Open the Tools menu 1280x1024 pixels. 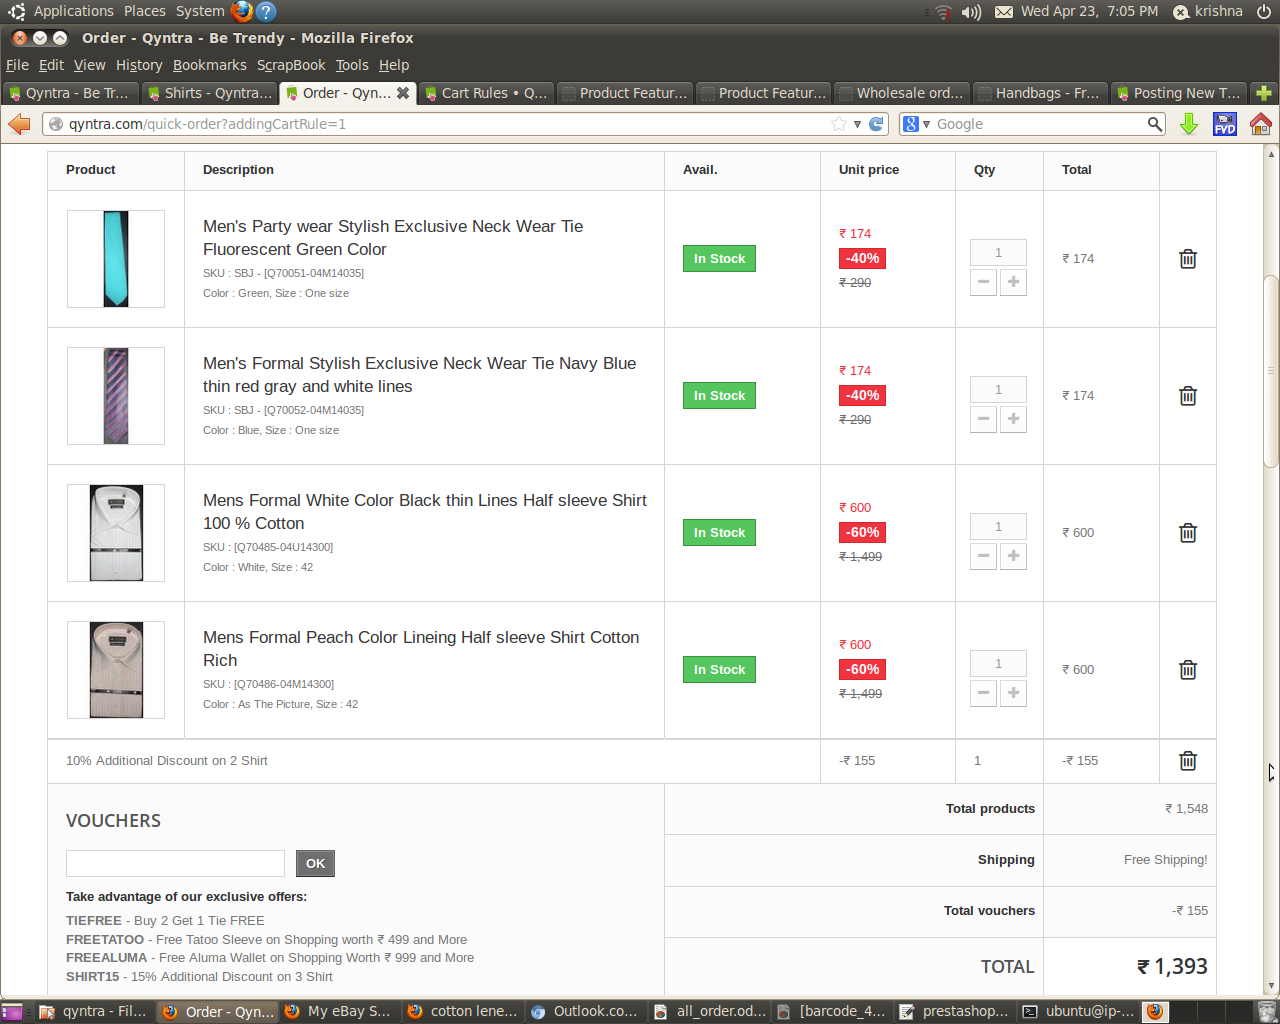tap(352, 65)
